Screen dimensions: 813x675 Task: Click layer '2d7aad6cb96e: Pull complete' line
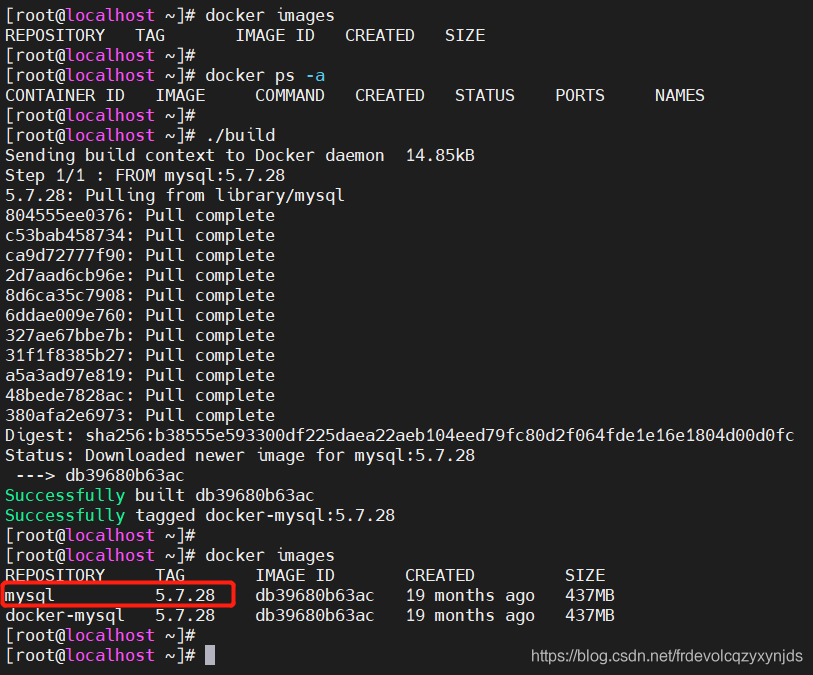pos(140,275)
